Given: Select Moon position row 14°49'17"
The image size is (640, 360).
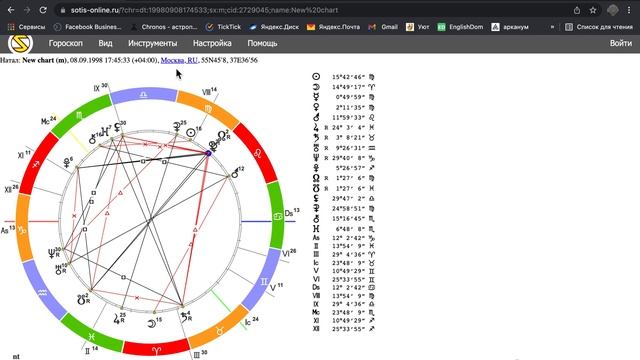Looking at the screenshot, I should coord(343,87).
